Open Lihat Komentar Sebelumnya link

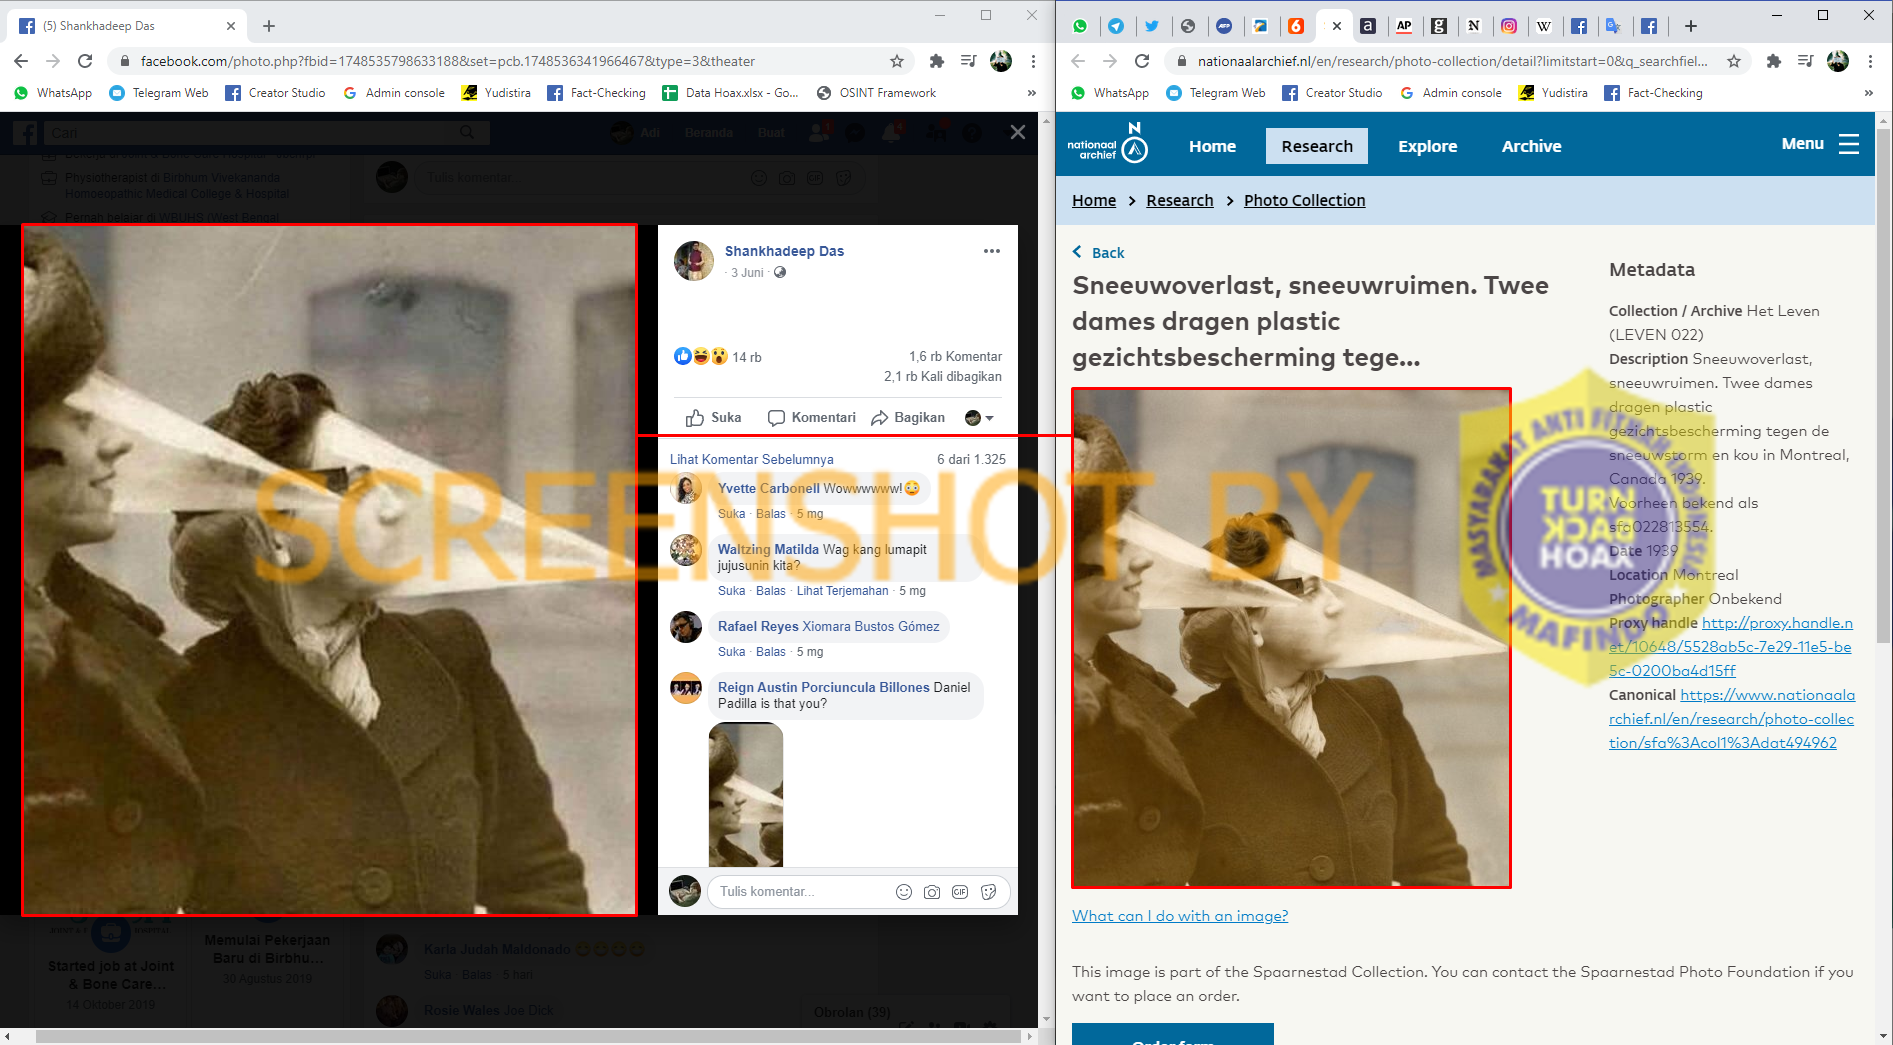pyautogui.click(x=751, y=459)
